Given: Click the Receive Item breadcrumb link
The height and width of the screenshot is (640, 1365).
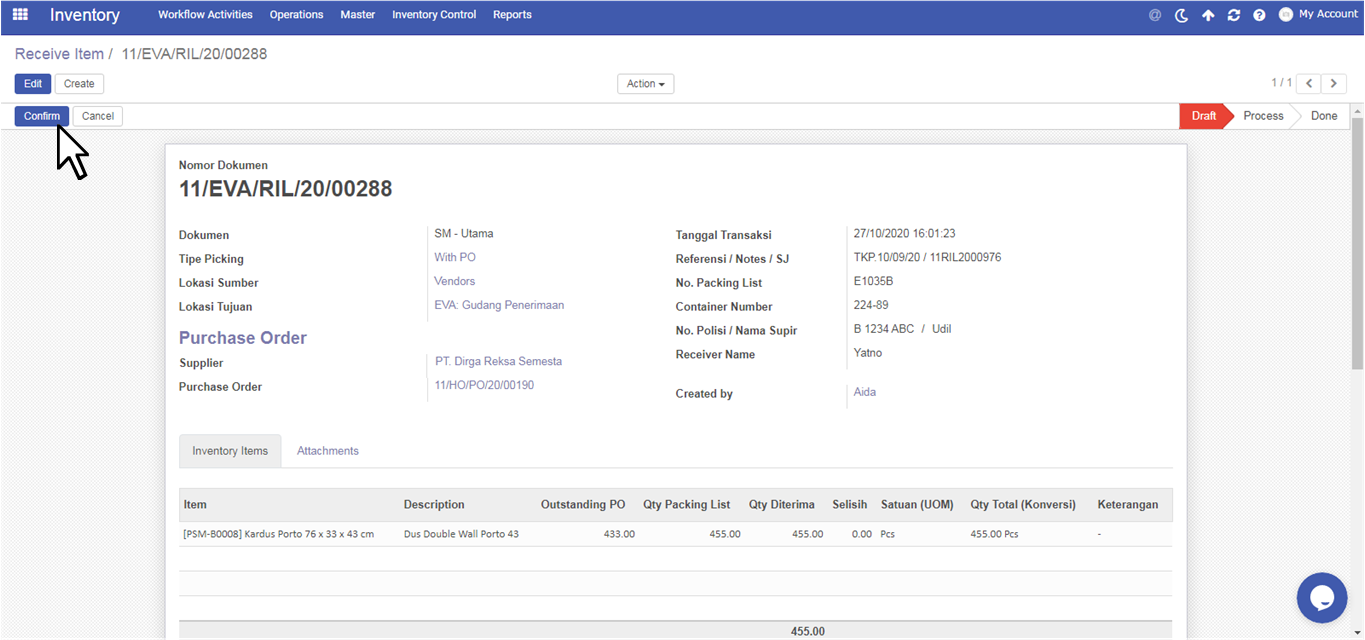Looking at the screenshot, I should [x=59, y=54].
